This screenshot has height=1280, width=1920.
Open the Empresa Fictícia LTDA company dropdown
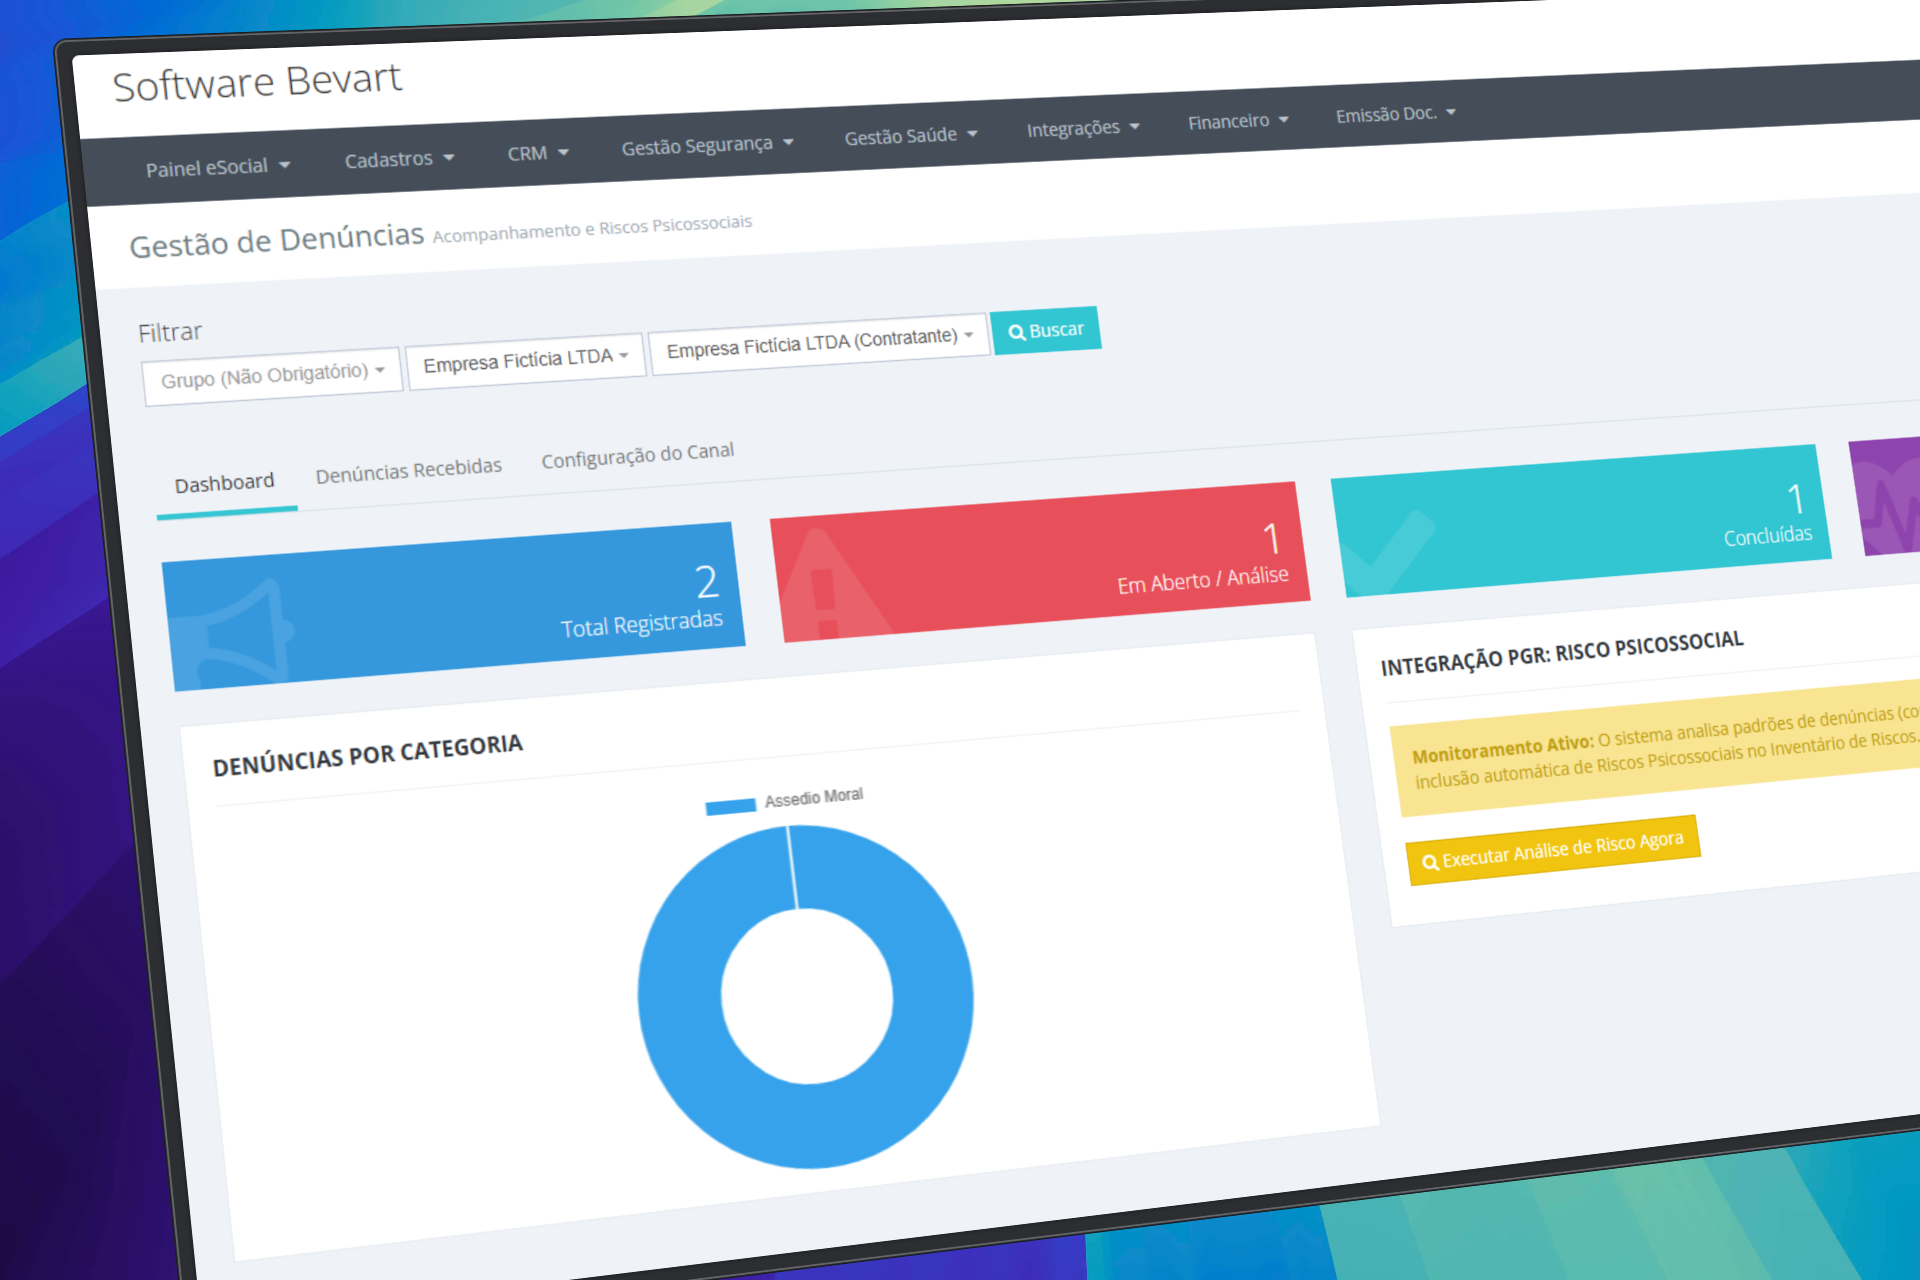525,360
